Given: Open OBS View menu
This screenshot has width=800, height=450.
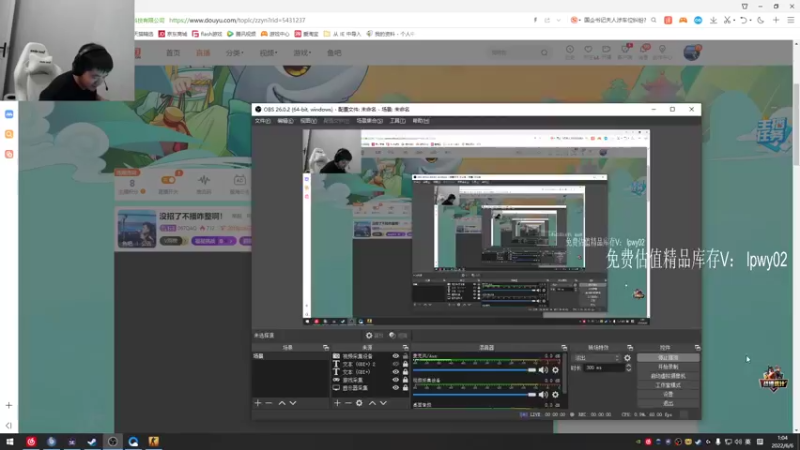Looking at the screenshot, I should click(x=308, y=121).
